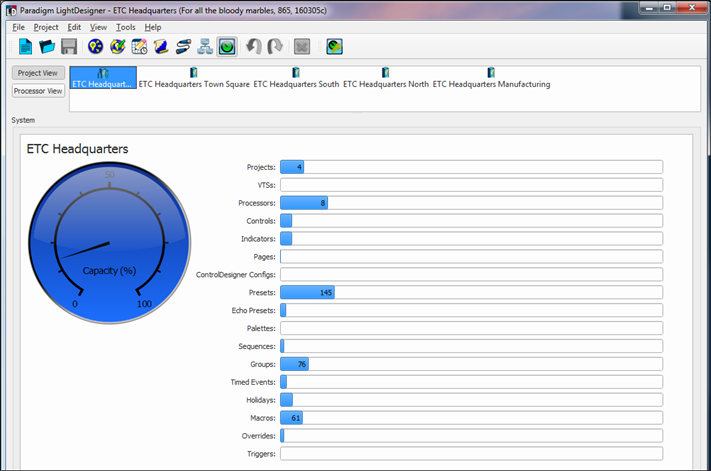
Task: Close the LightDesigner window
Action: [x=692, y=8]
